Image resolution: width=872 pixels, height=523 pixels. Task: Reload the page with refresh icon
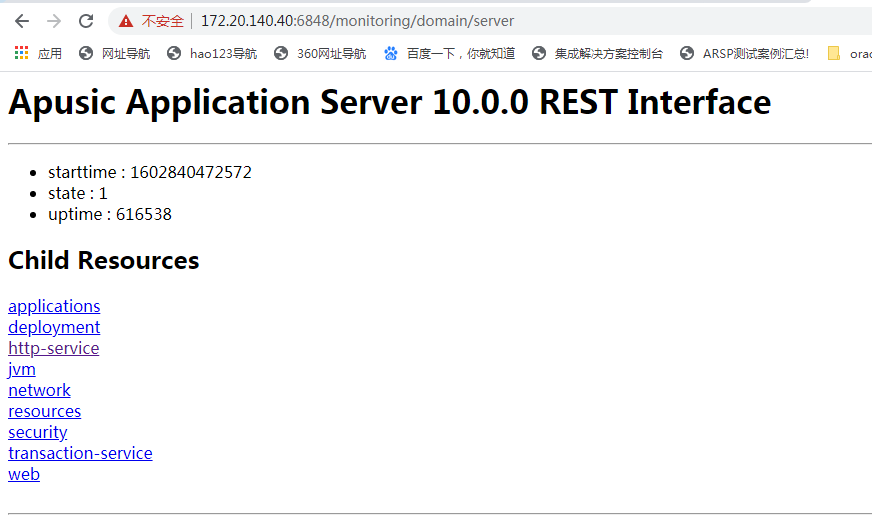pos(86,21)
